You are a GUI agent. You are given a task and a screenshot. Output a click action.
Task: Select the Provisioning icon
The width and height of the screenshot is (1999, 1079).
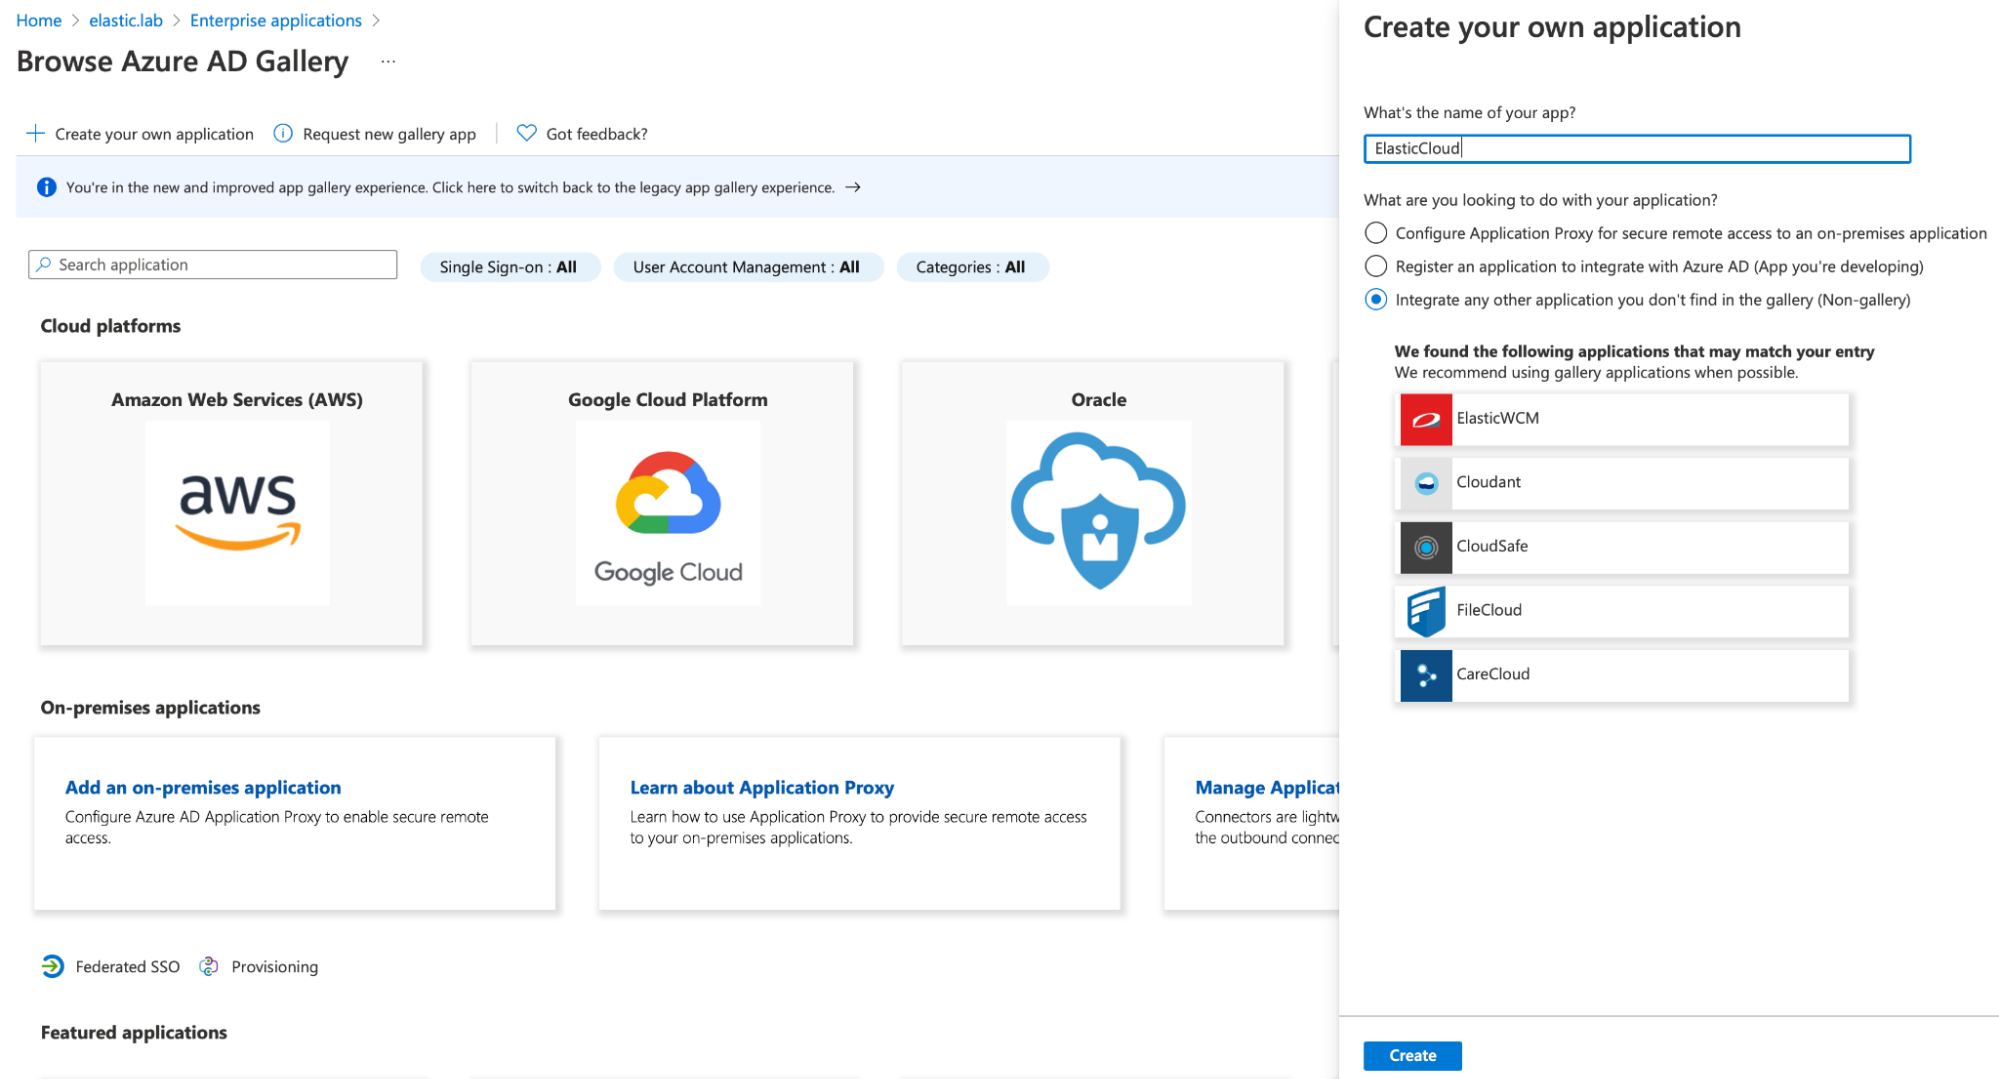(x=209, y=966)
